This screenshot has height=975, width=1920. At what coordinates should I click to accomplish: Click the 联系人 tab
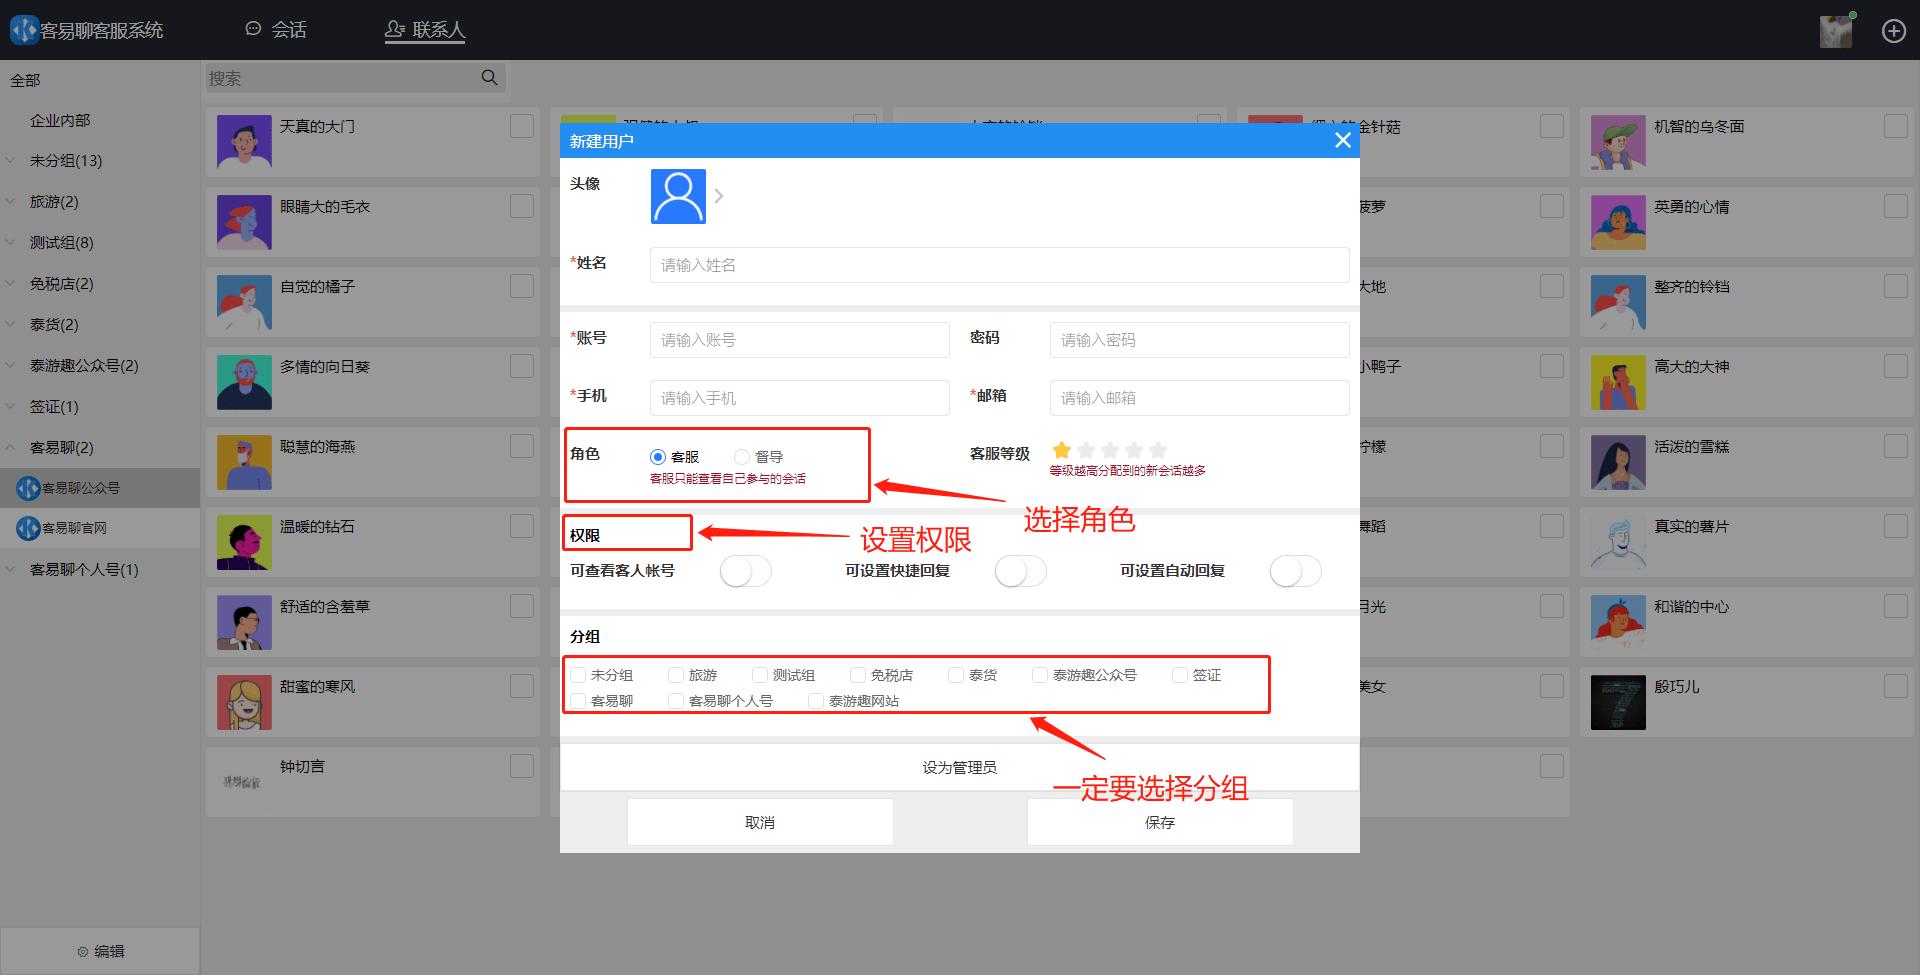point(424,30)
